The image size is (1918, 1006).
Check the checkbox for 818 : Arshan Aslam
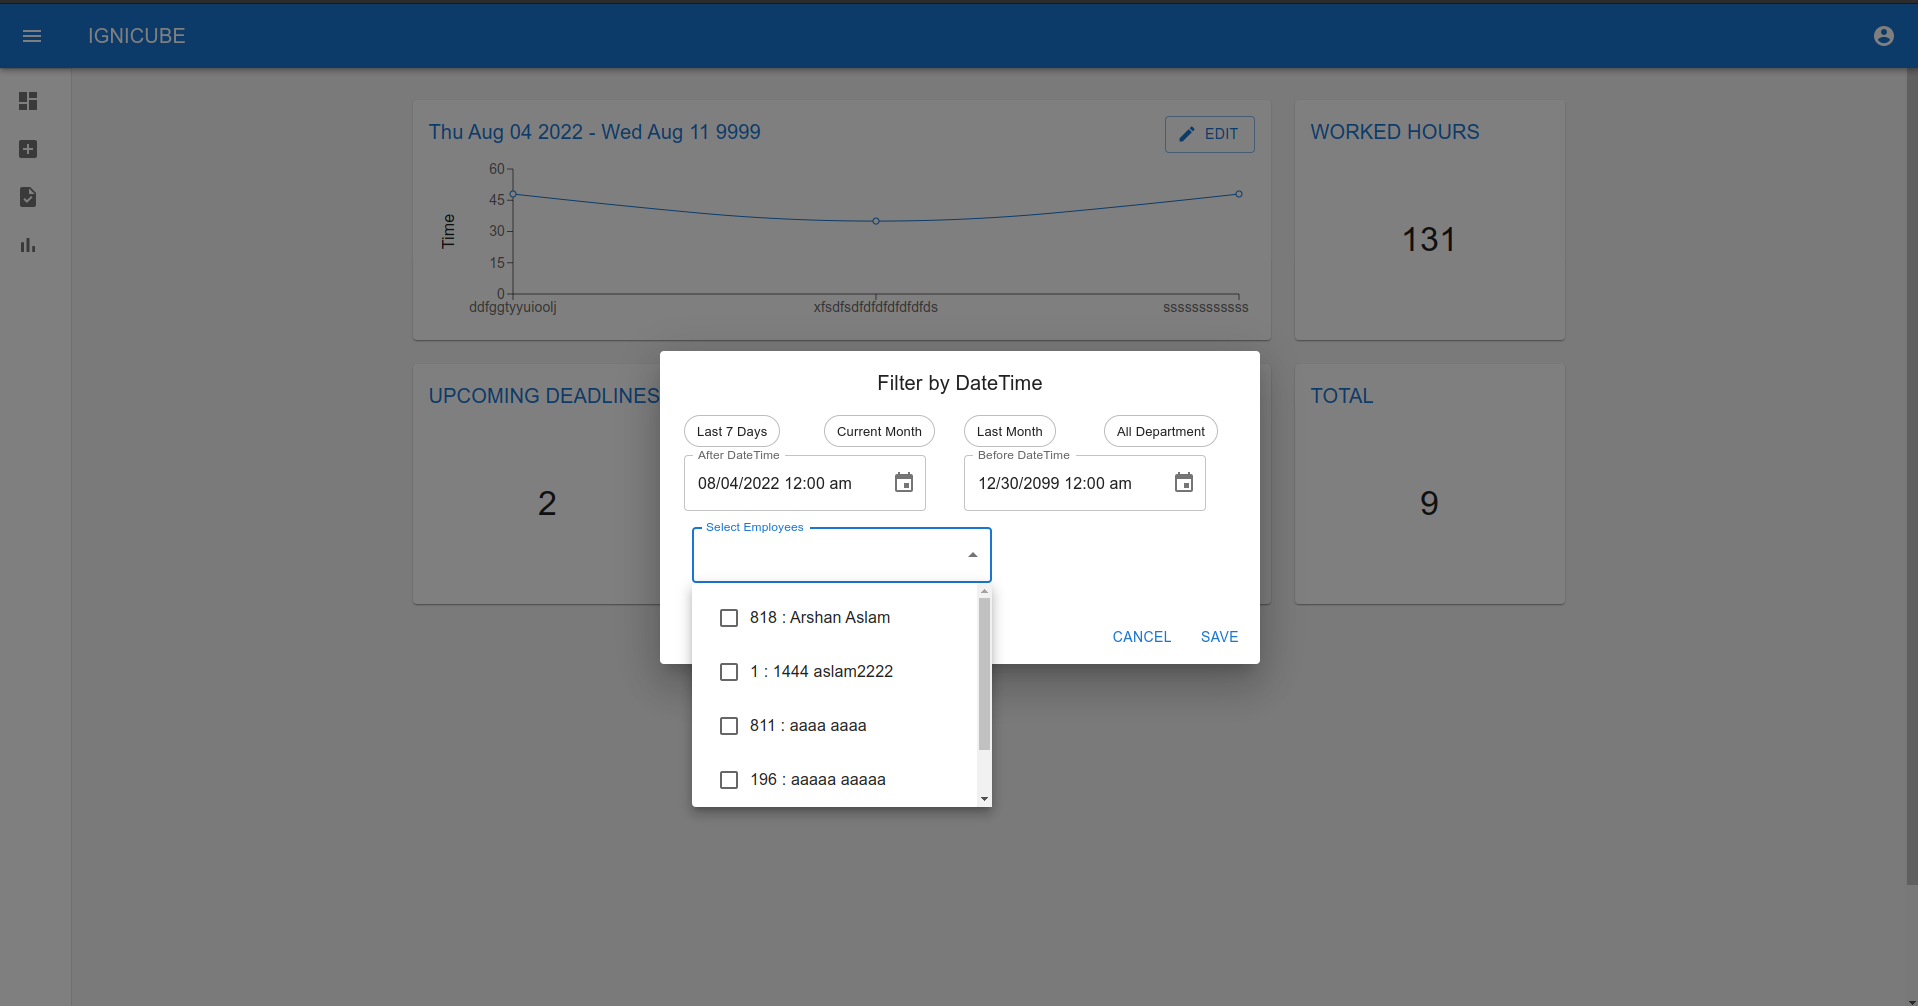[729, 618]
